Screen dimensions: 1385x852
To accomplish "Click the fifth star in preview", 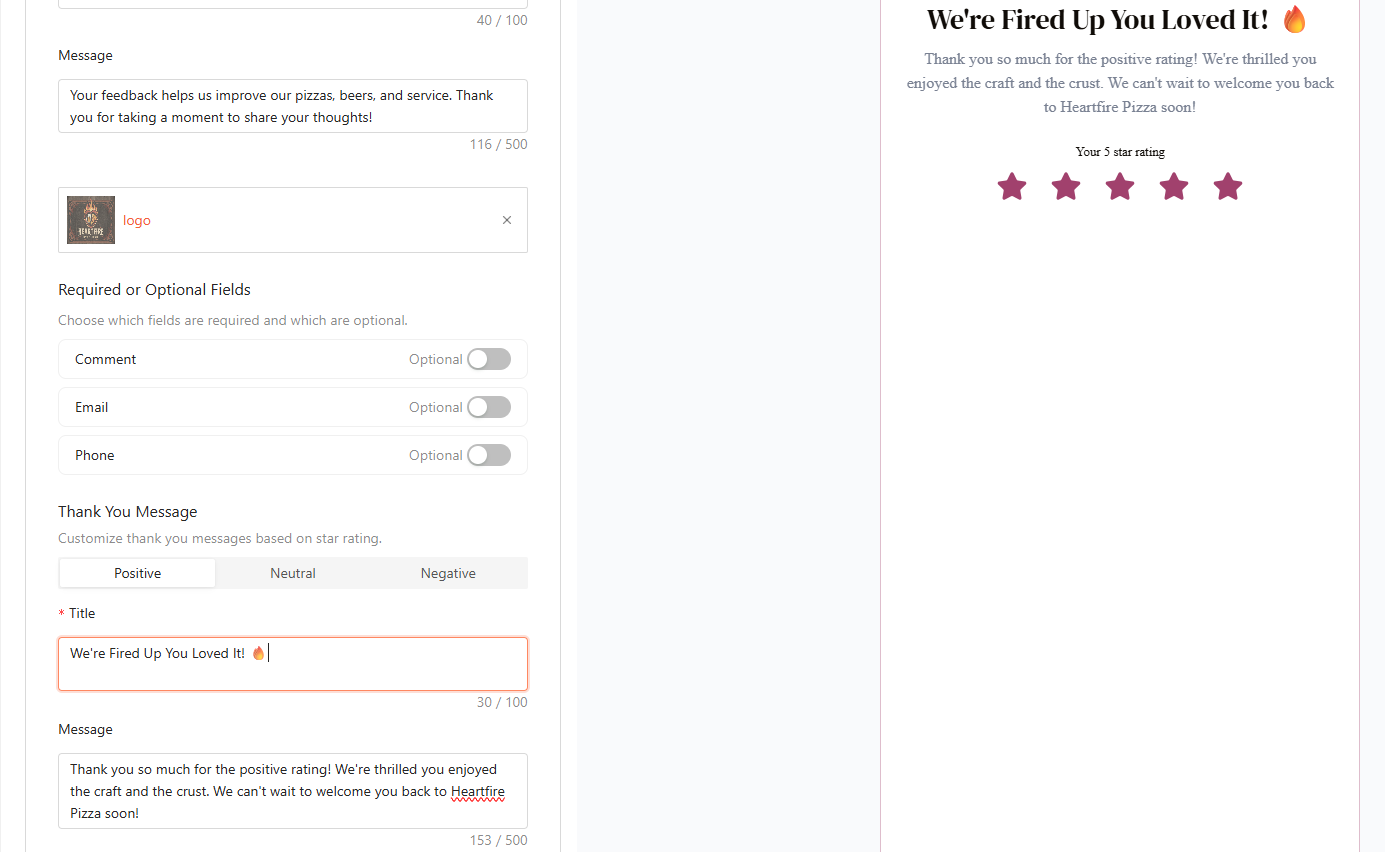I will 1228,187.
